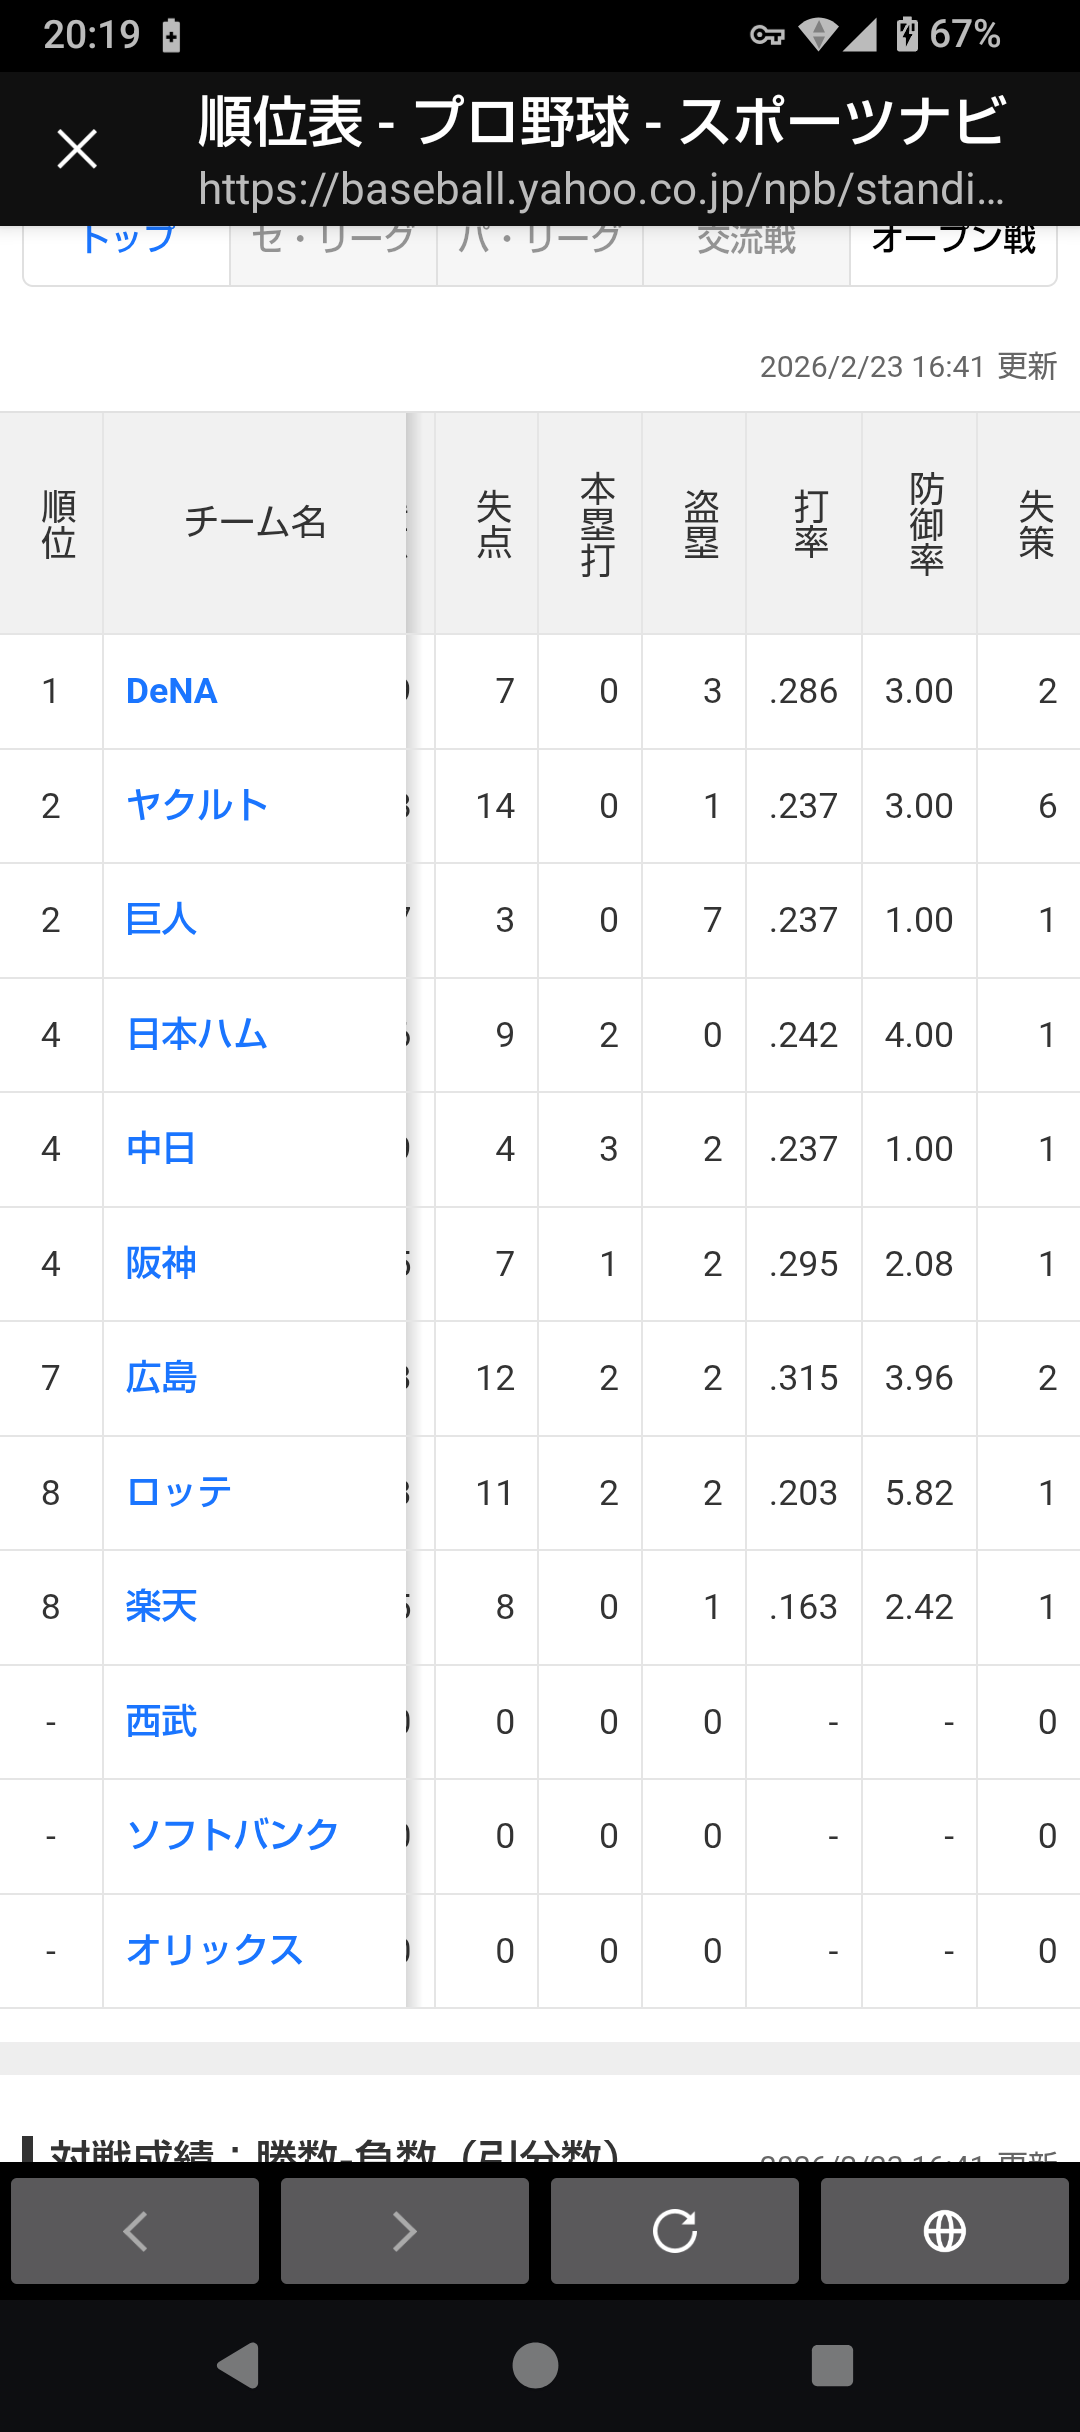This screenshot has height=2432, width=1080.
Task: Open page in external browser globe icon
Action: (x=945, y=2231)
